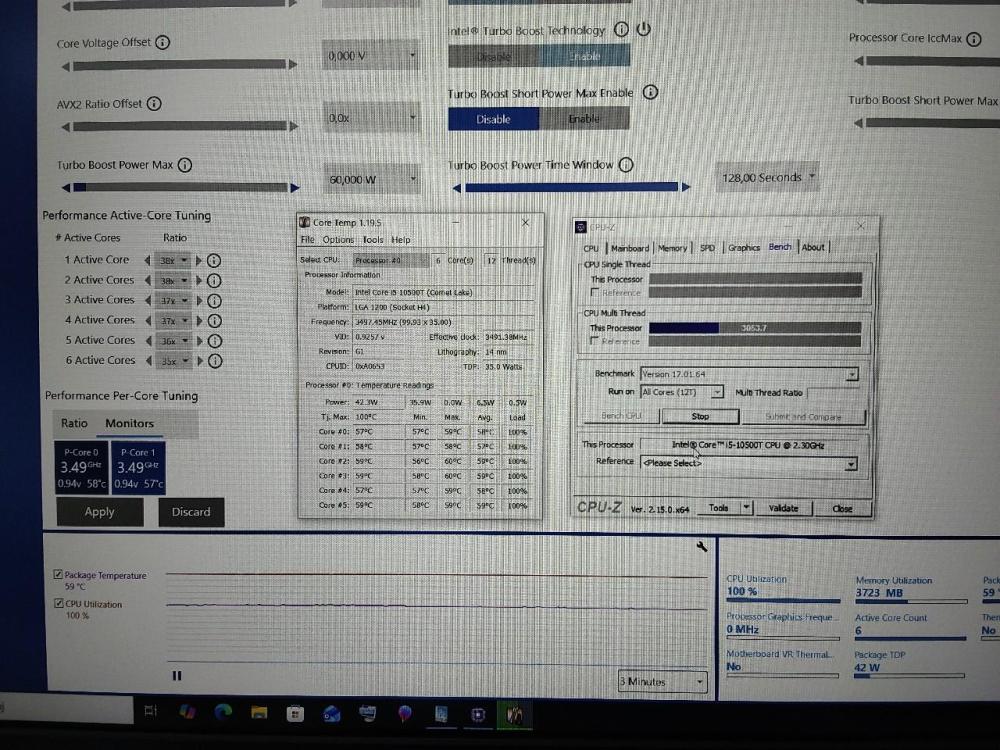This screenshot has height=750, width=1000.
Task: Pause the monitoring graph
Action: [177, 675]
